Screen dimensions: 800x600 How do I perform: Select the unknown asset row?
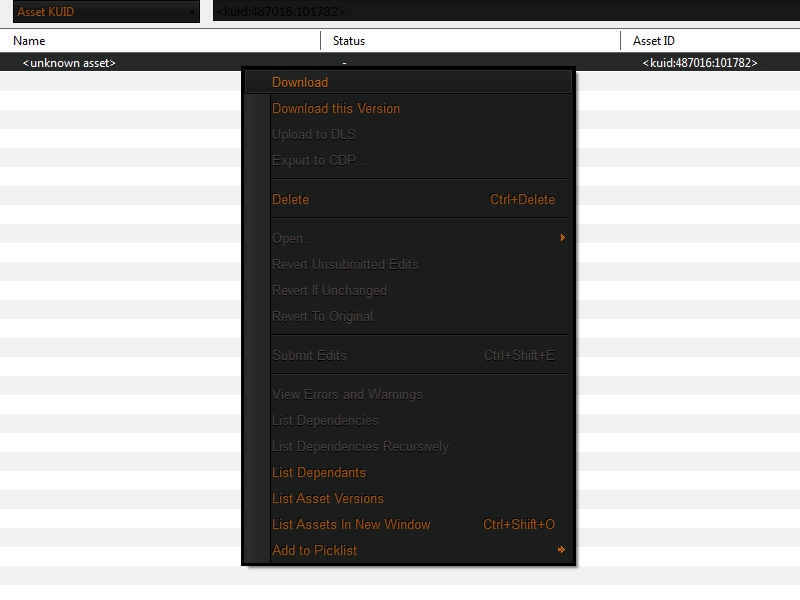(x=70, y=63)
